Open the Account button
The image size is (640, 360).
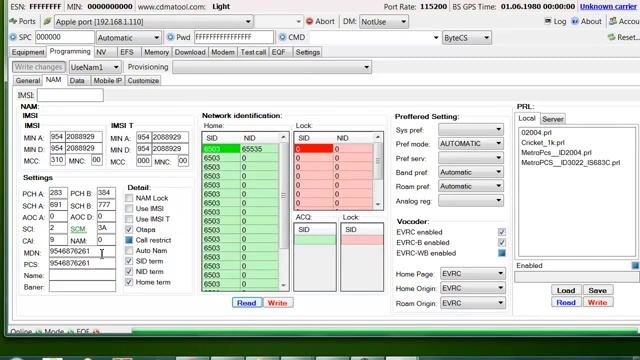click(624, 22)
